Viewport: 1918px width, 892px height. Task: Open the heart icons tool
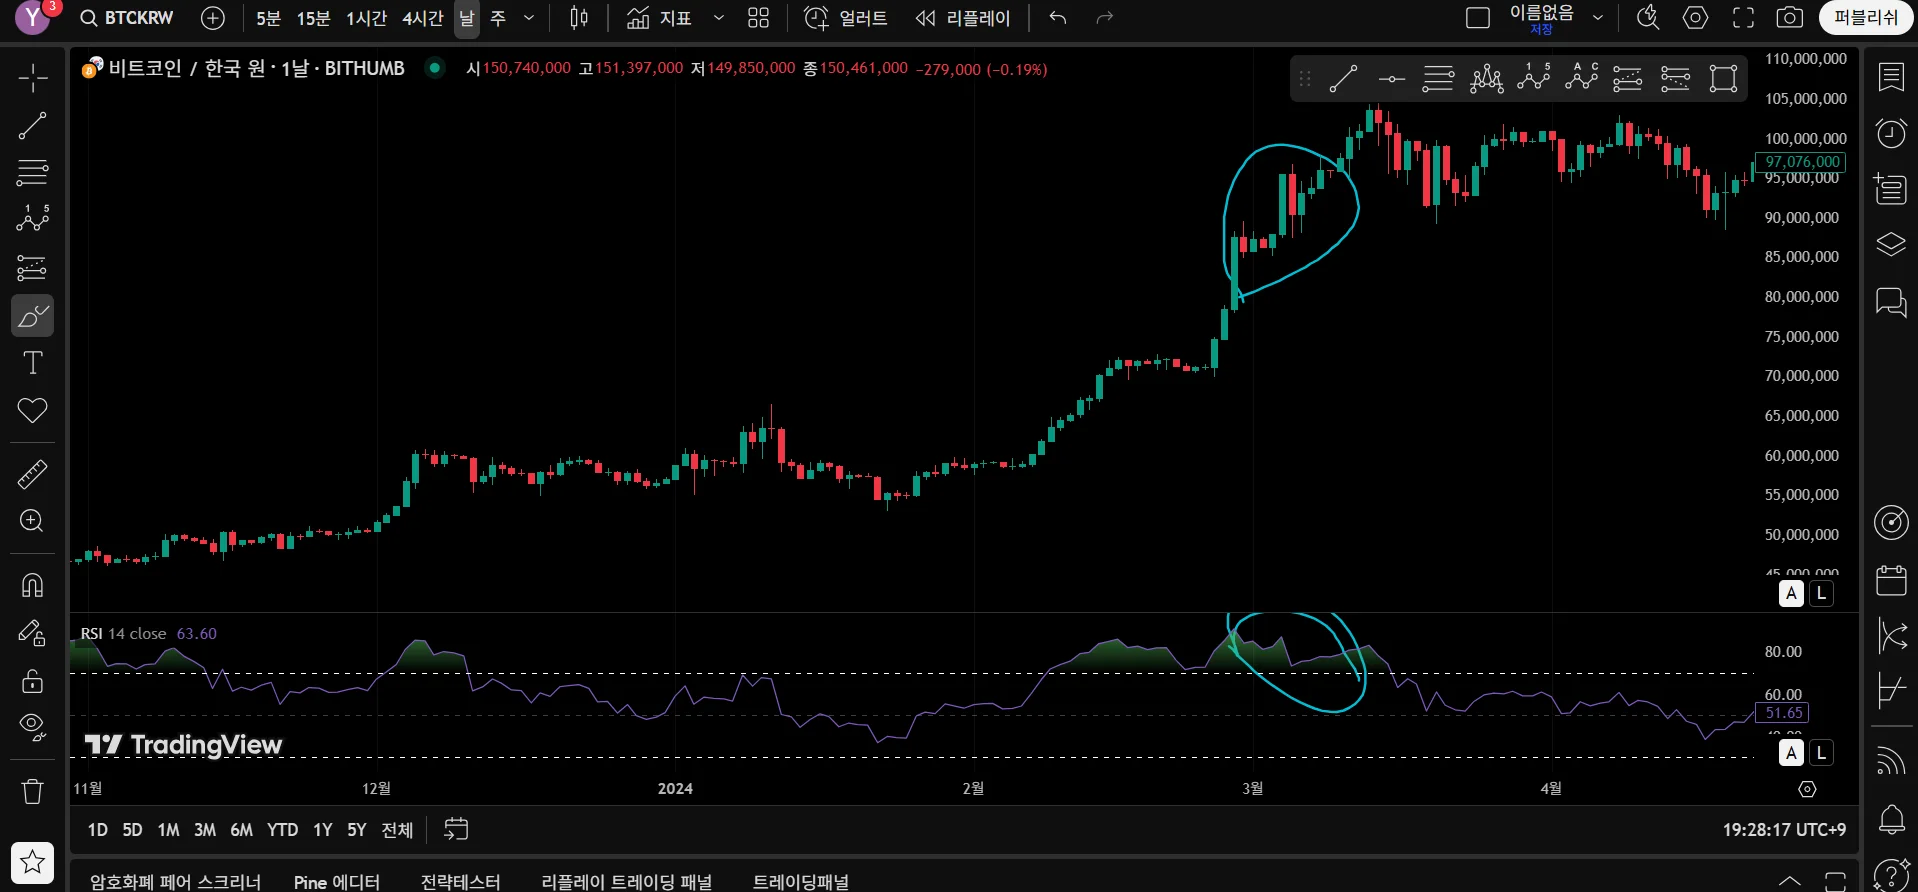coord(32,410)
